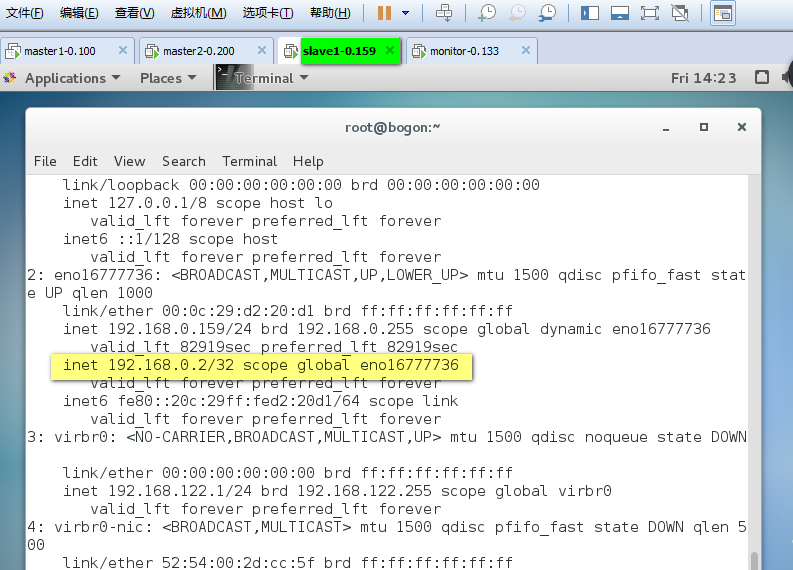Pause the running virtual machine

tap(384, 13)
